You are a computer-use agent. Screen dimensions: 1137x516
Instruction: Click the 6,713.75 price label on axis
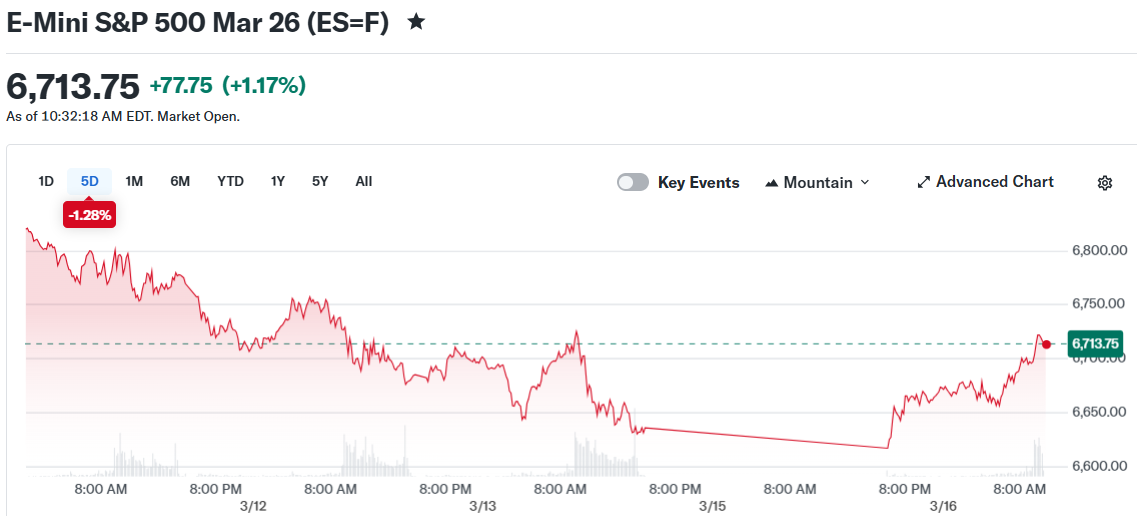point(1095,344)
